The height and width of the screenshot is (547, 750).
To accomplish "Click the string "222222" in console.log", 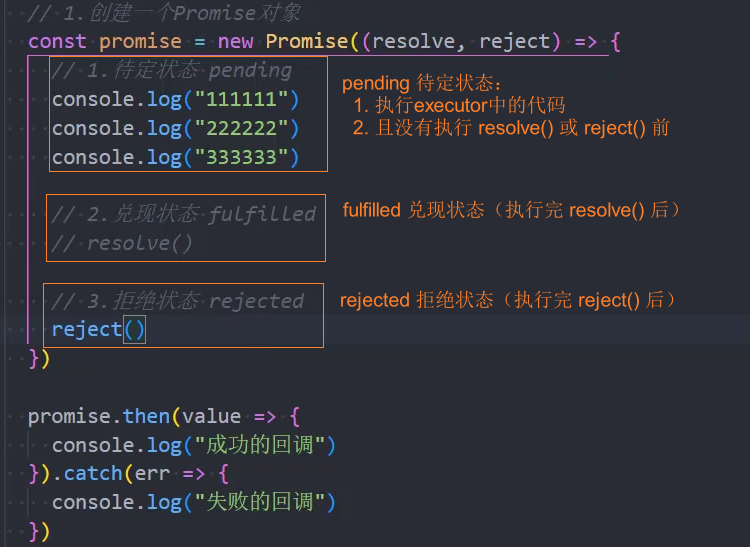I will (x=241, y=128).
